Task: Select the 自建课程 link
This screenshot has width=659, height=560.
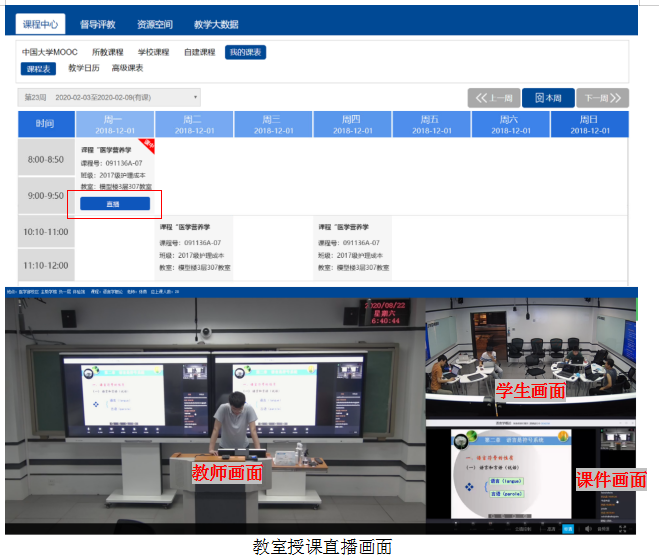Action: pos(199,52)
